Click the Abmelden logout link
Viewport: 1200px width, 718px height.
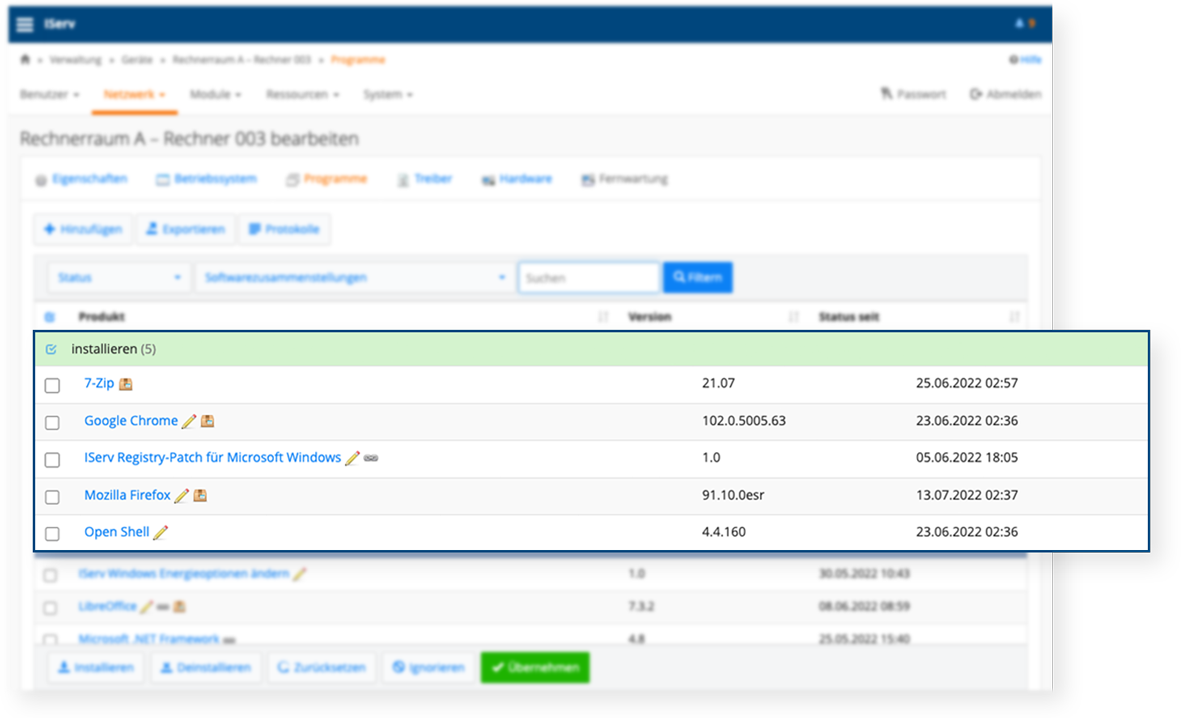click(1005, 94)
